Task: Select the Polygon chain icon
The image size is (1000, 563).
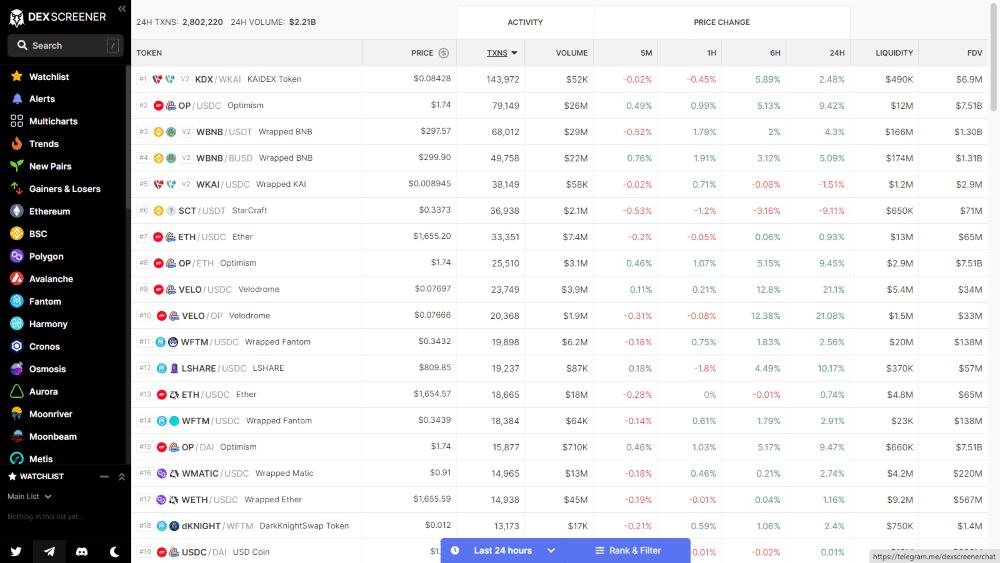Action: click(x=17, y=256)
